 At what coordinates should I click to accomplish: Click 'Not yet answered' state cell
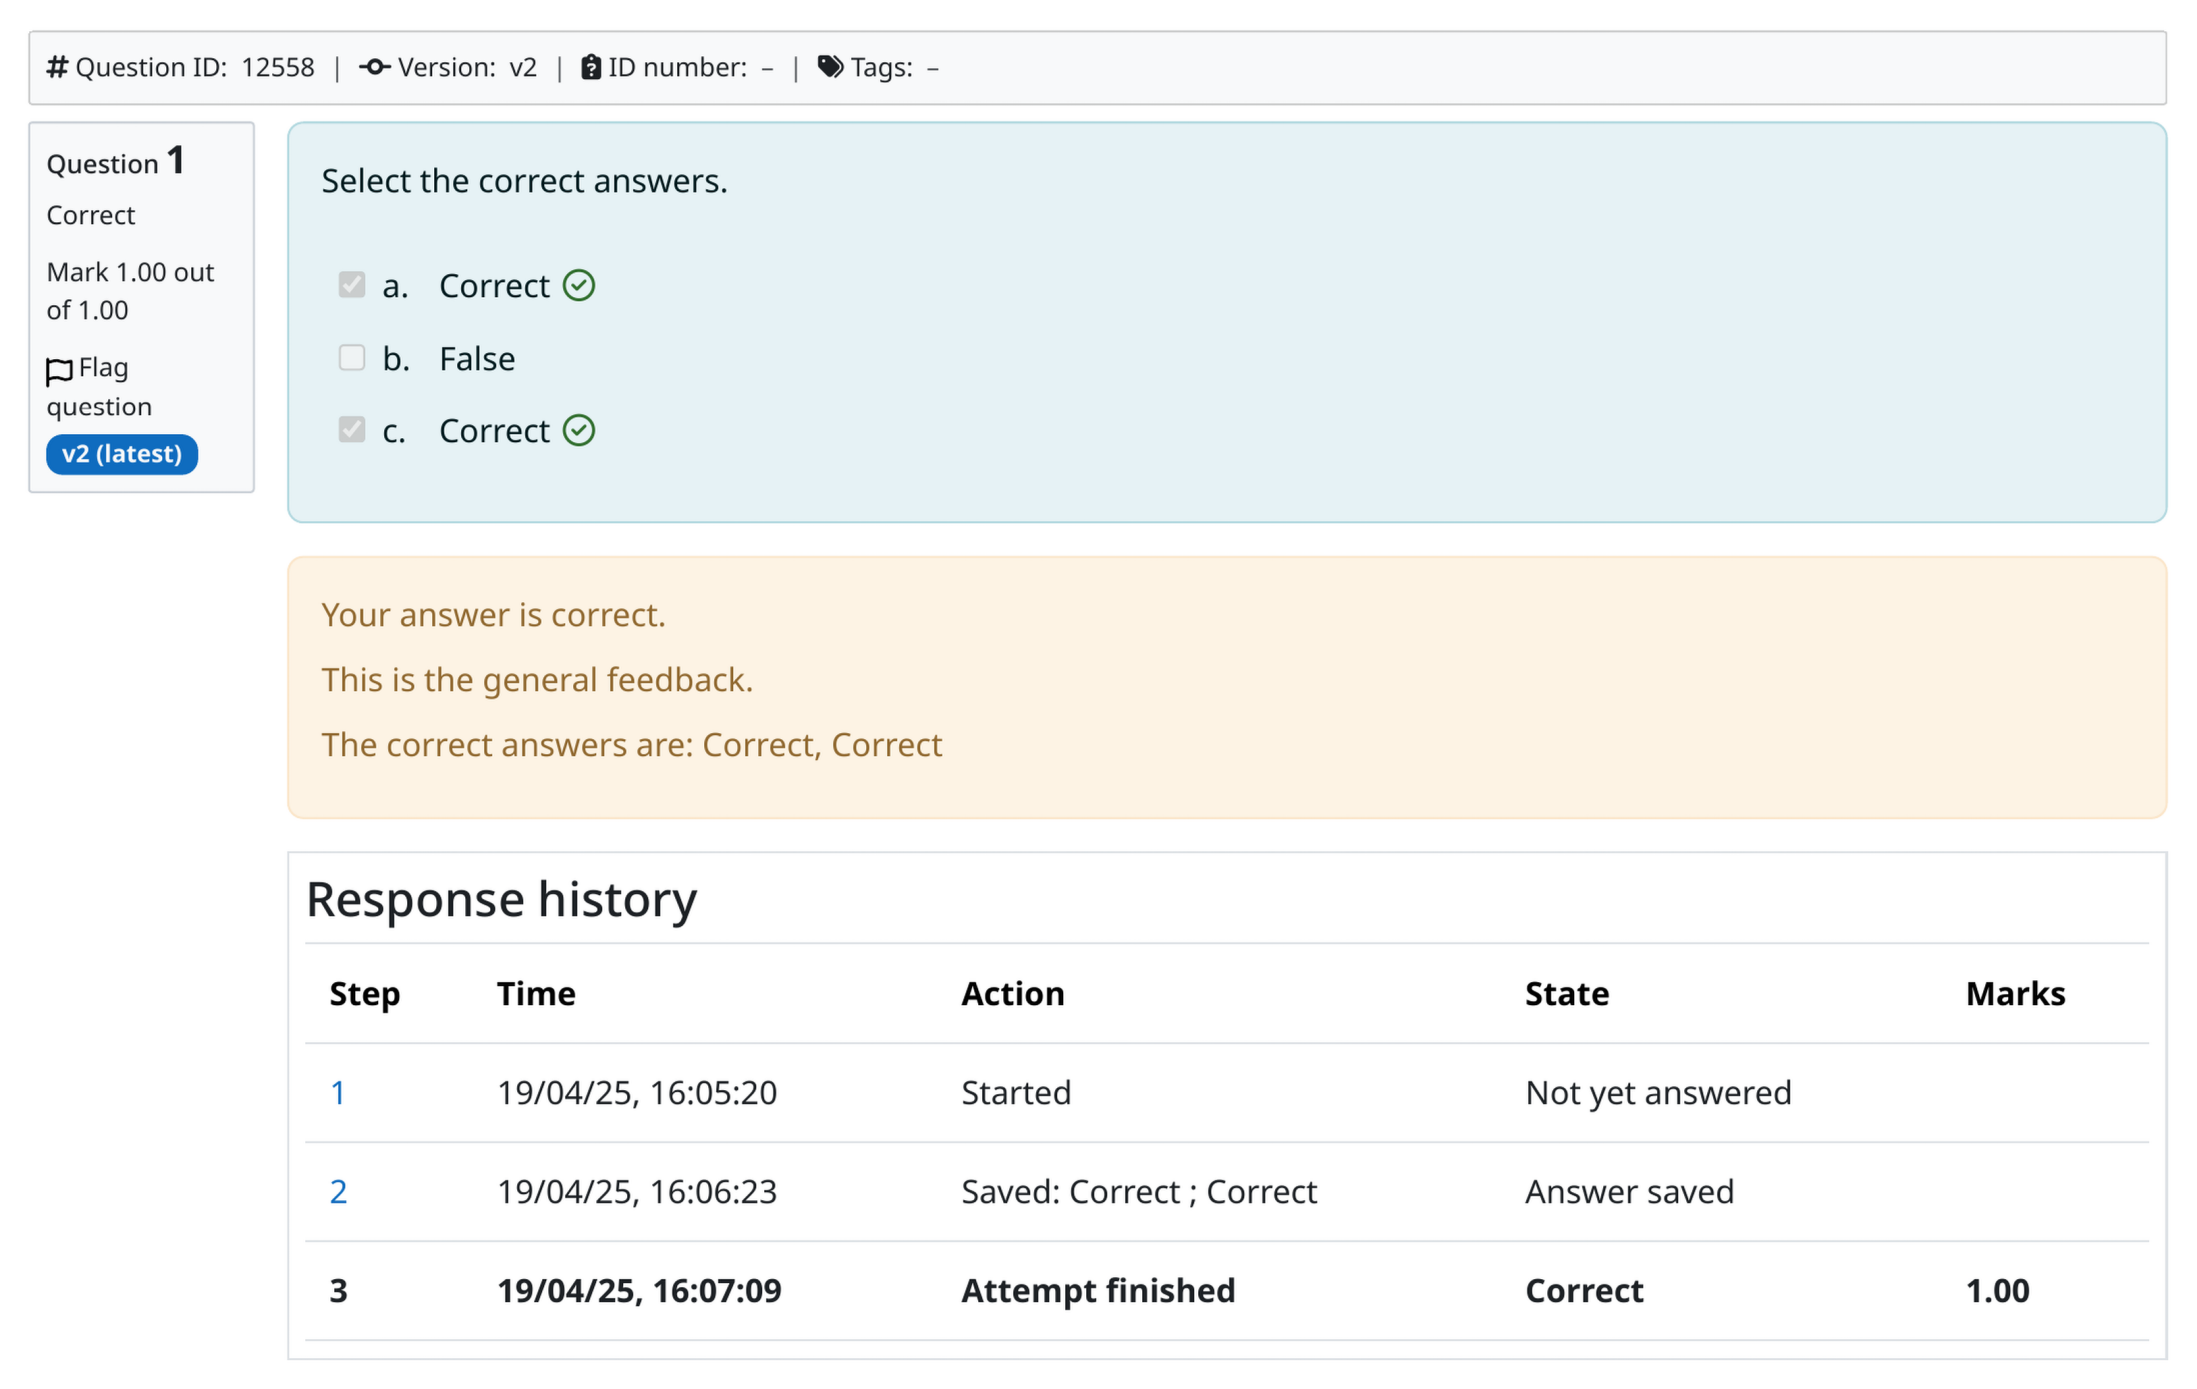pos(1658,1093)
